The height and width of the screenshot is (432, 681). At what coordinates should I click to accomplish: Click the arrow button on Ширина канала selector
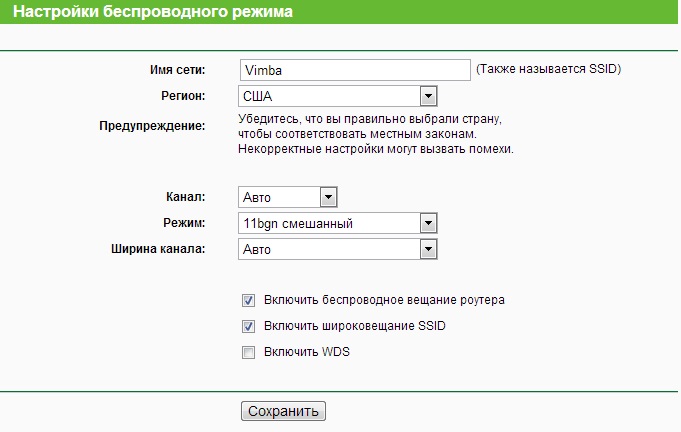point(428,248)
